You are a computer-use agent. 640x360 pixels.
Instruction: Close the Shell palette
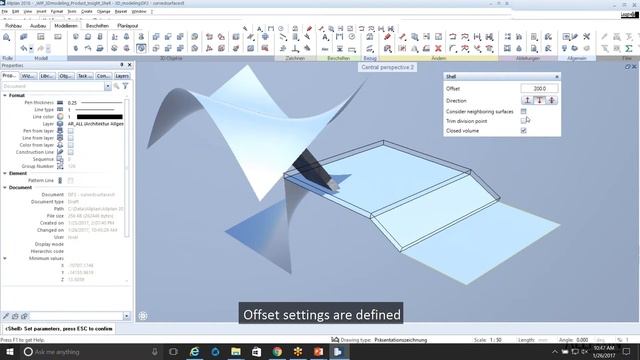(x=557, y=76)
